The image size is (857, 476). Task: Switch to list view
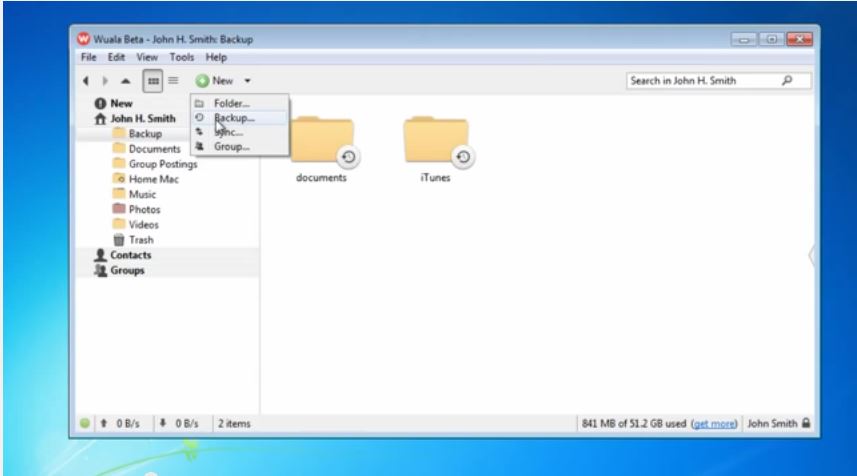point(173,81)
